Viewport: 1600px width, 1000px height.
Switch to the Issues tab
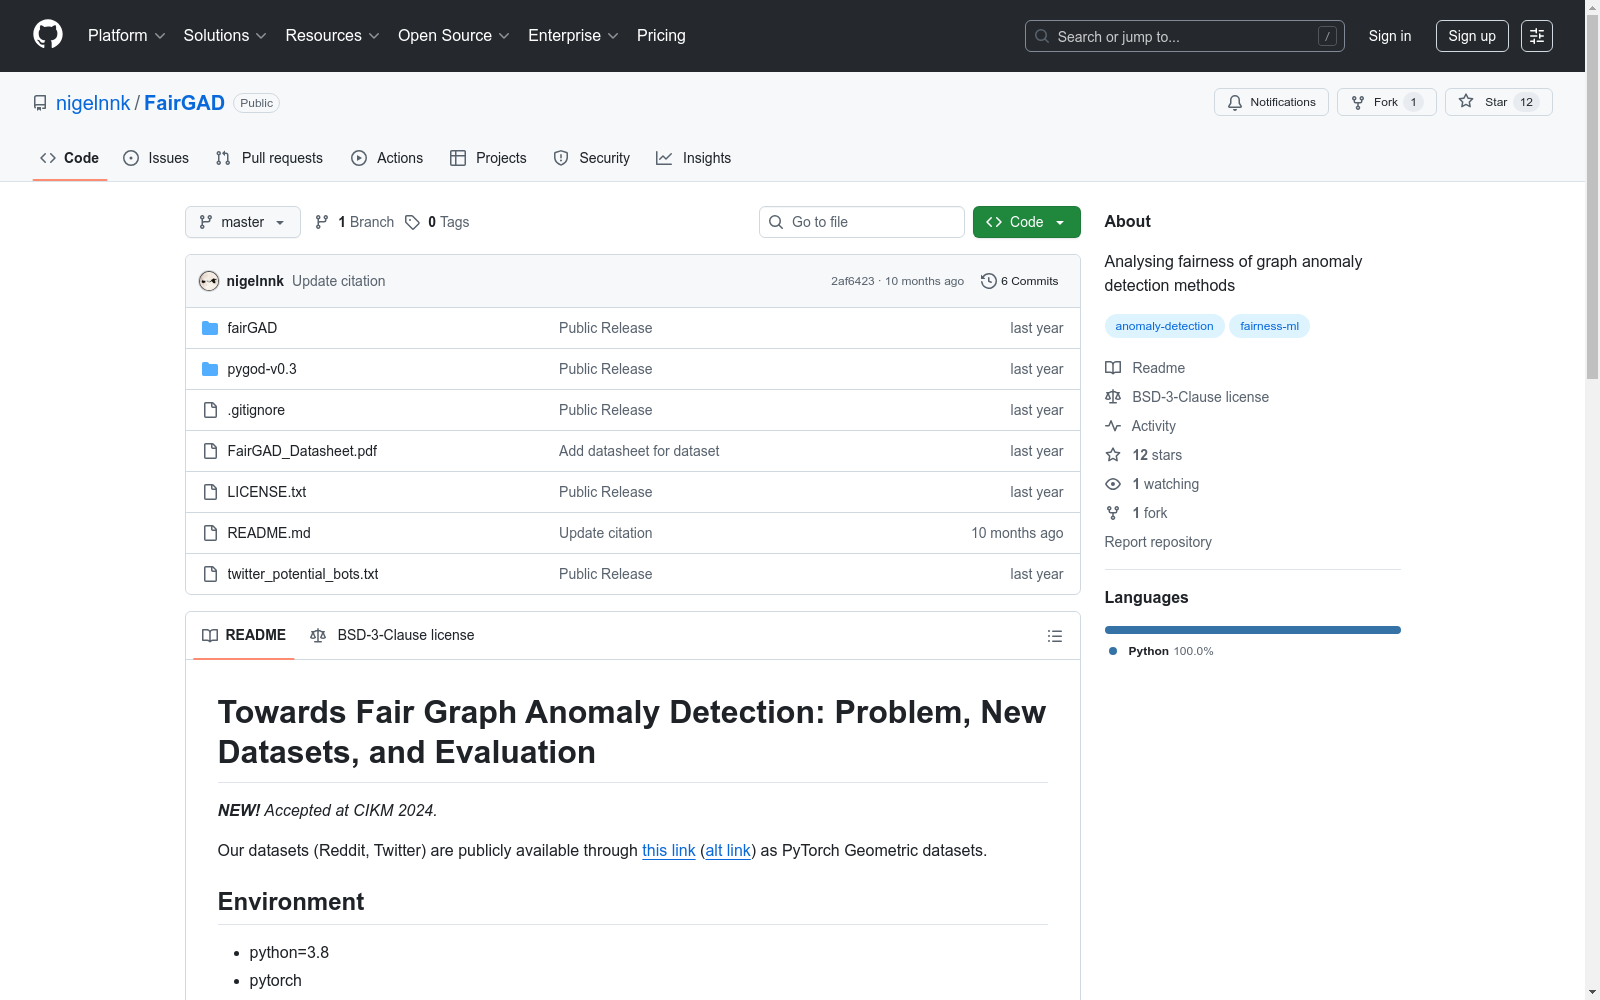156,158
